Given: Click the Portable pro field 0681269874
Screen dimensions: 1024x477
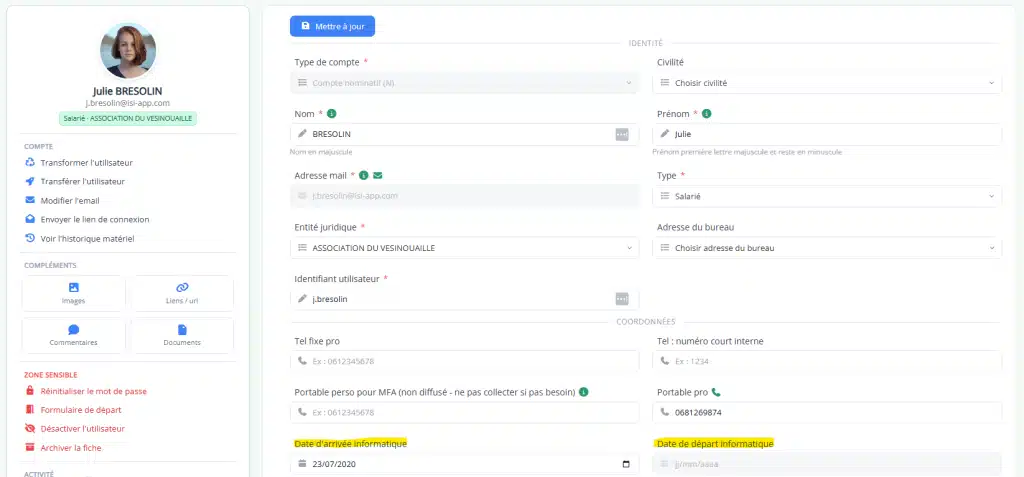Looking at the screenshot, I should (x=827, y=412).
